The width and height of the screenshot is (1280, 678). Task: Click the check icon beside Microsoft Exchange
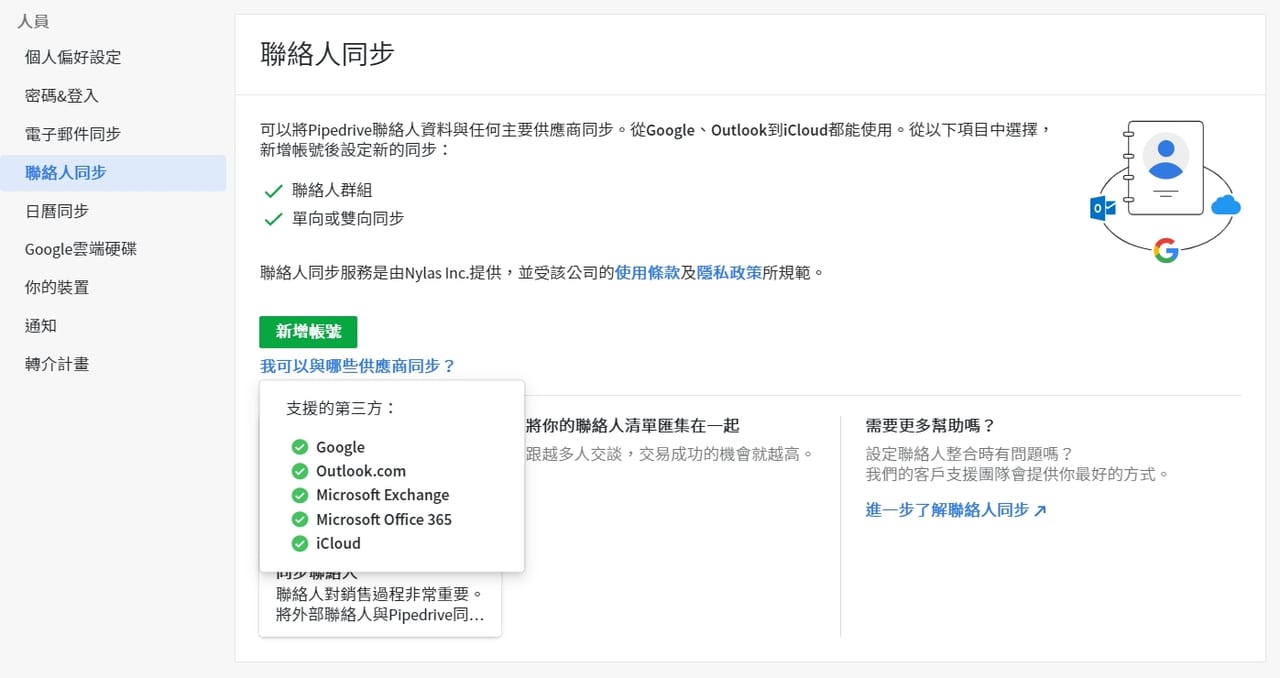tap(299, 495)
